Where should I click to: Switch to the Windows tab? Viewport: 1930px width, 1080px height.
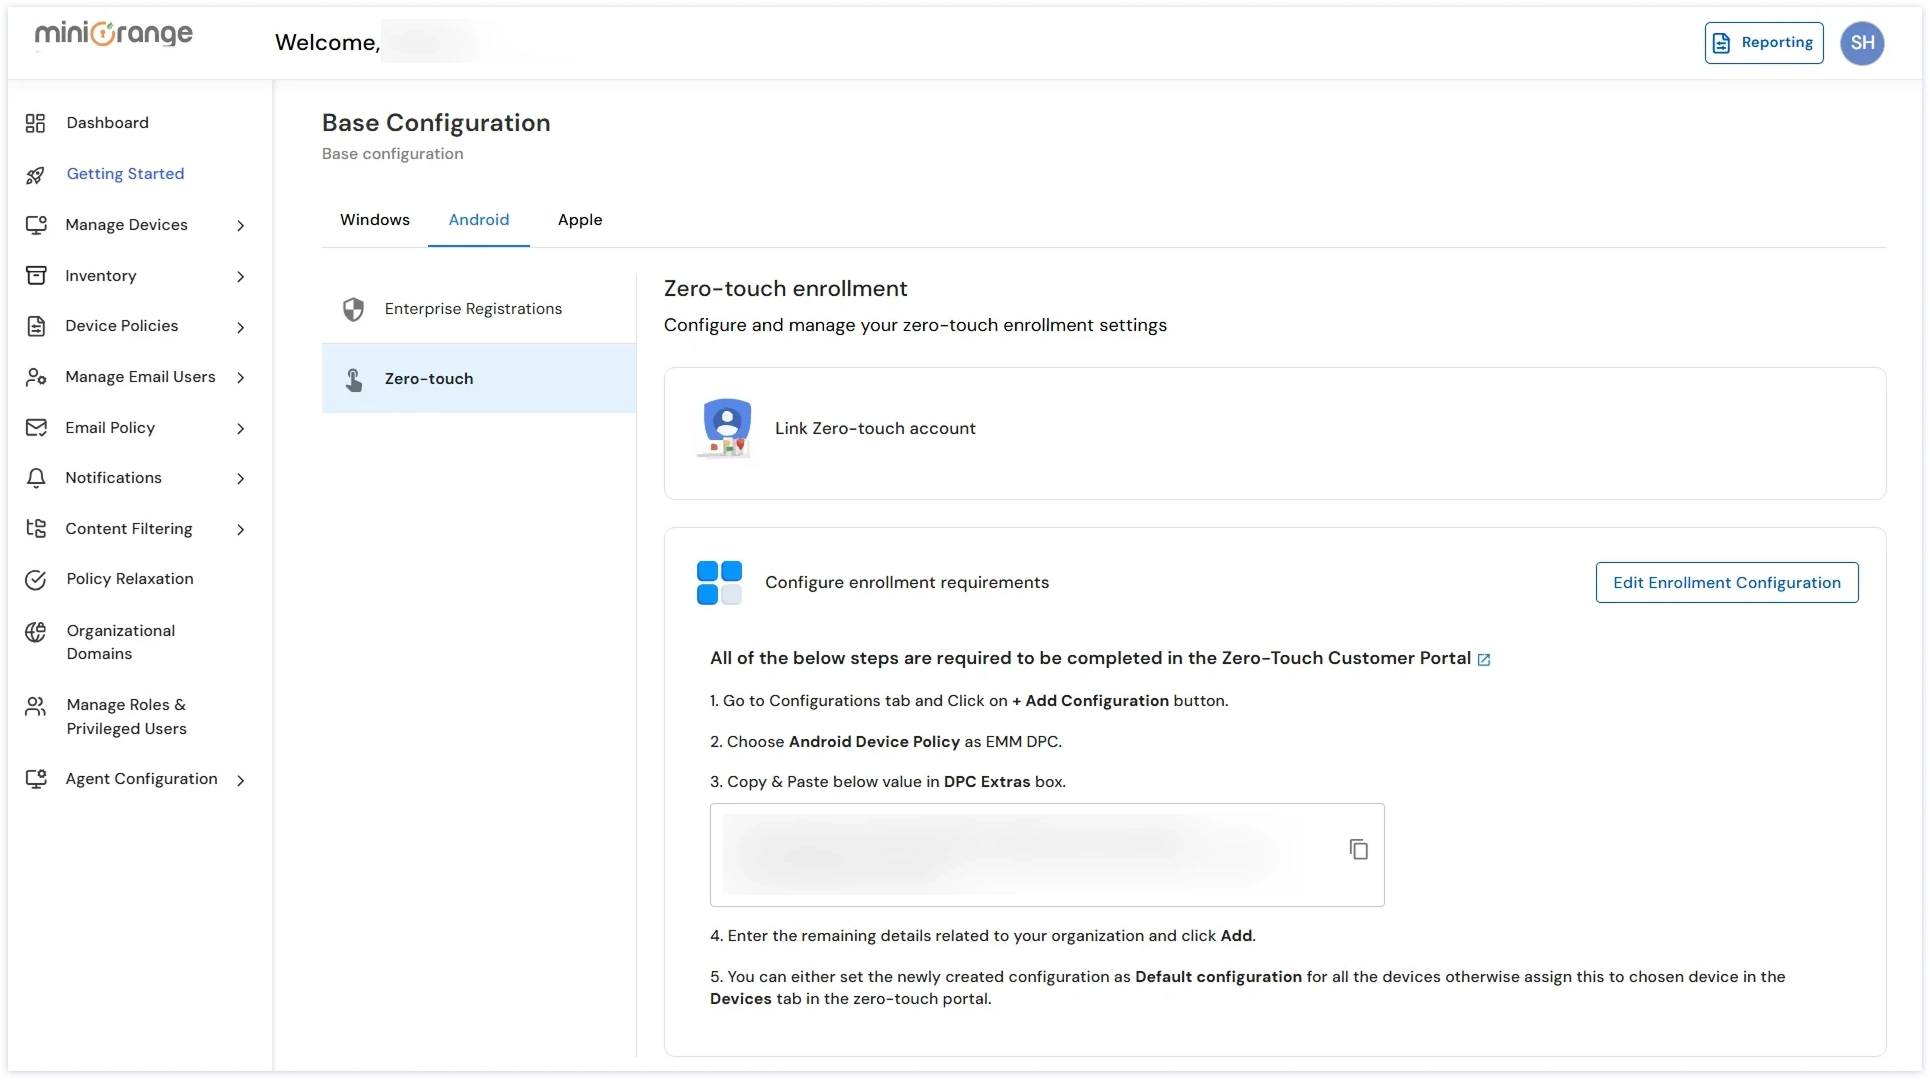[374, 220]
